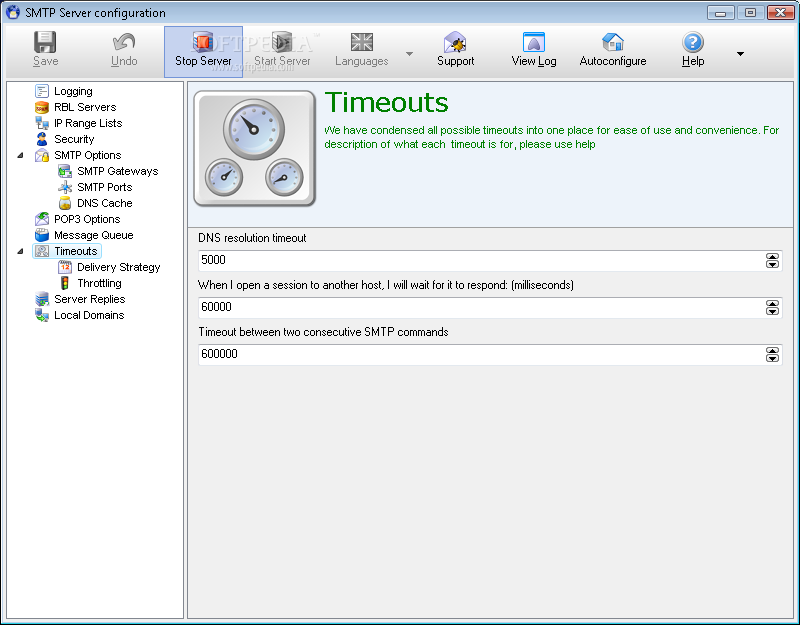
Task: Open the toolbar overflow arrow after Help
Action: [x=740, y=54]
